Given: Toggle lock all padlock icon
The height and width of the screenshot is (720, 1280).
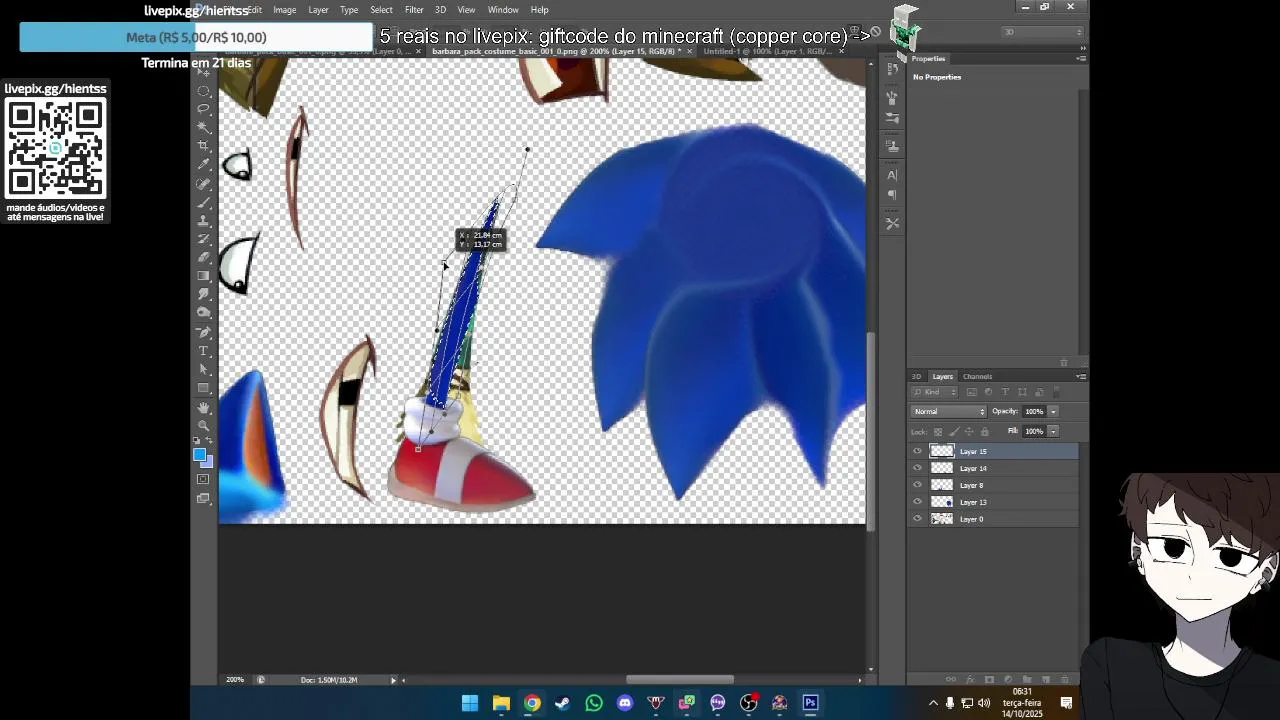Looking at the screenshot, I should [985, 432].
